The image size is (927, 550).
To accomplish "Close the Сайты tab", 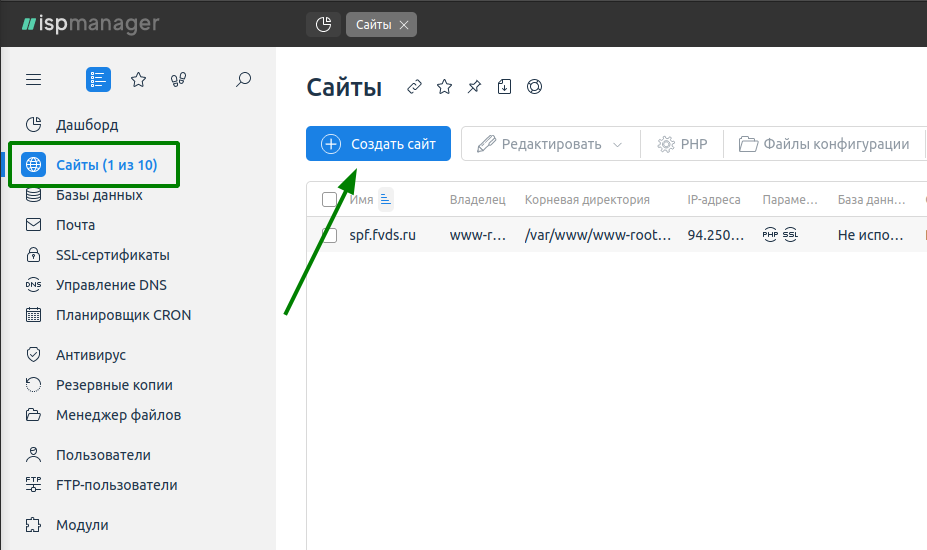I will tap(404, 25).
